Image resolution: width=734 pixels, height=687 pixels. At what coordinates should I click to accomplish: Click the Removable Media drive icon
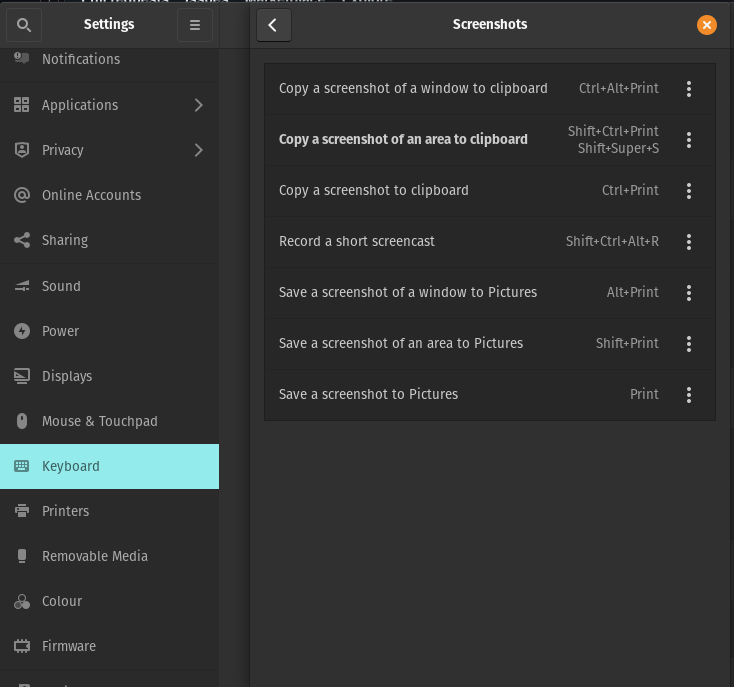tap(22, 555)
